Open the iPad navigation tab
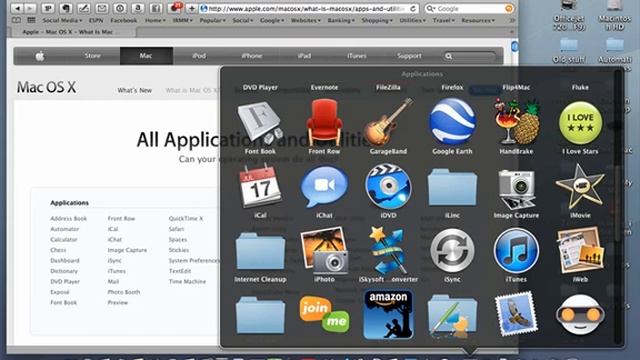This screenshot has height=360, width=640. coord(304,56)
